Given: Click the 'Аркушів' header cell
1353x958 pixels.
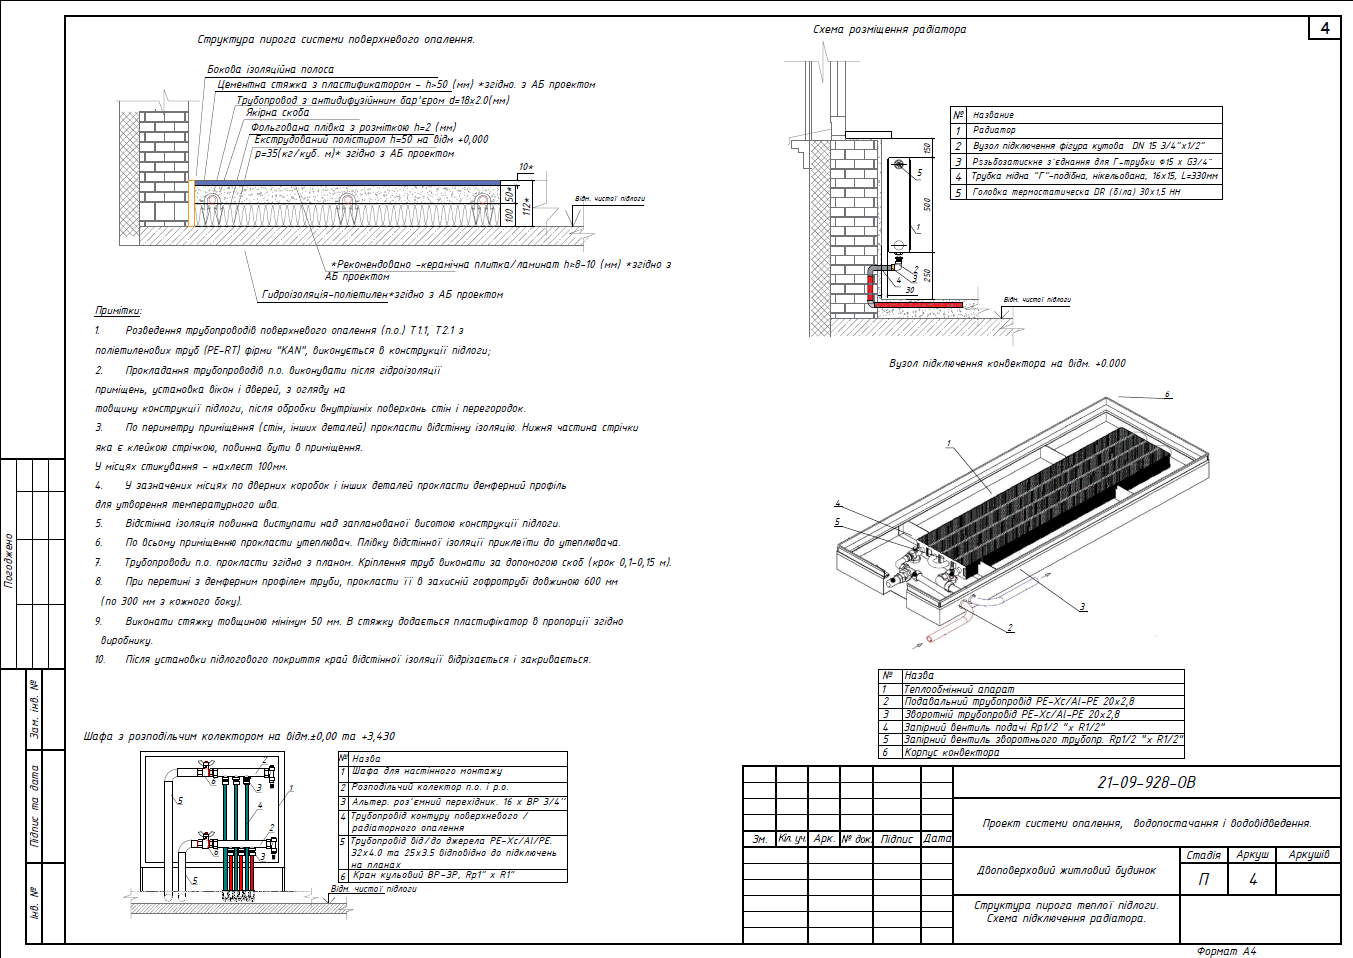Looking at the screenshot, I should [x=1309, y=855].
